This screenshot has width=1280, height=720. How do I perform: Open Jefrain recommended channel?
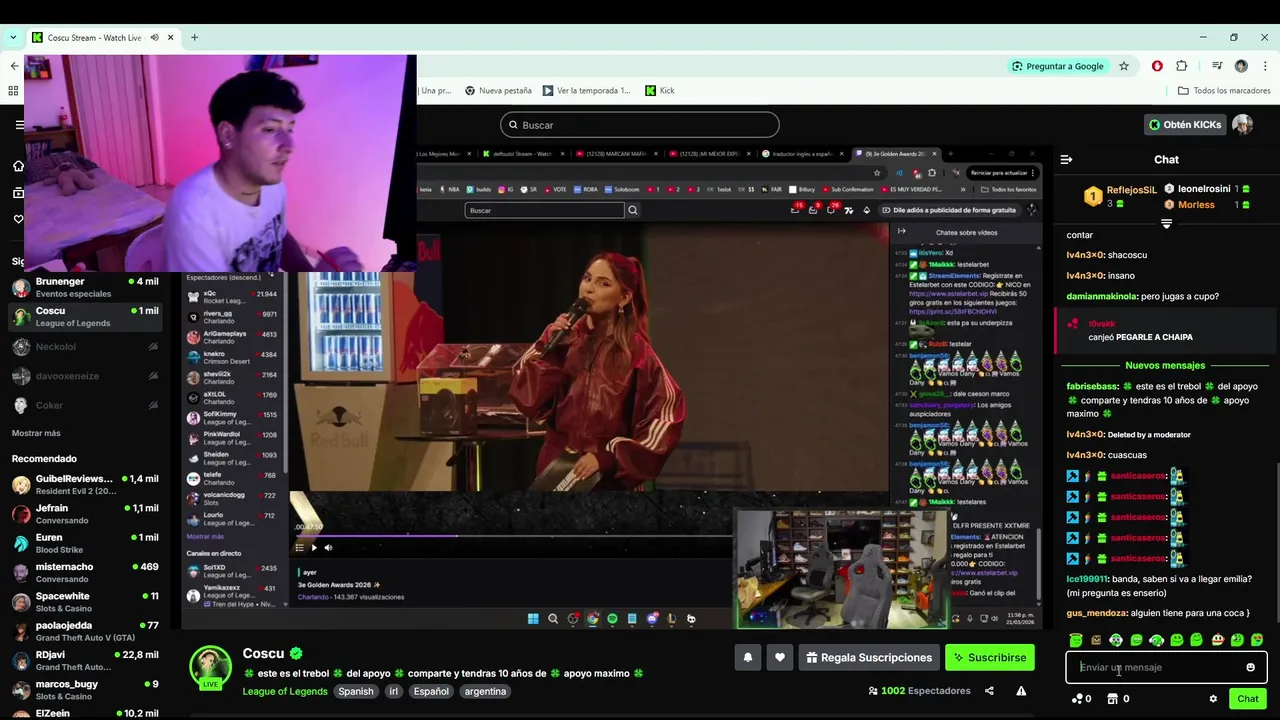click(85, 514)
